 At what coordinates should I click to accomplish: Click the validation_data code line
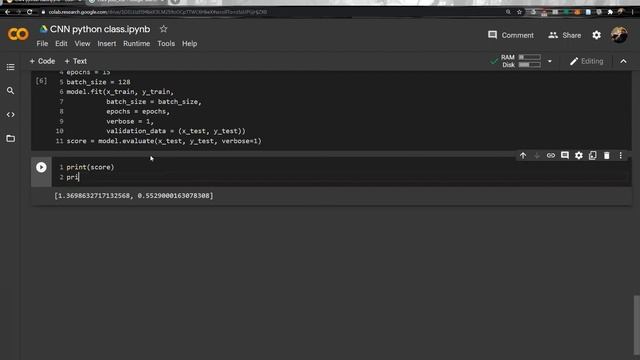click(176, 131)
